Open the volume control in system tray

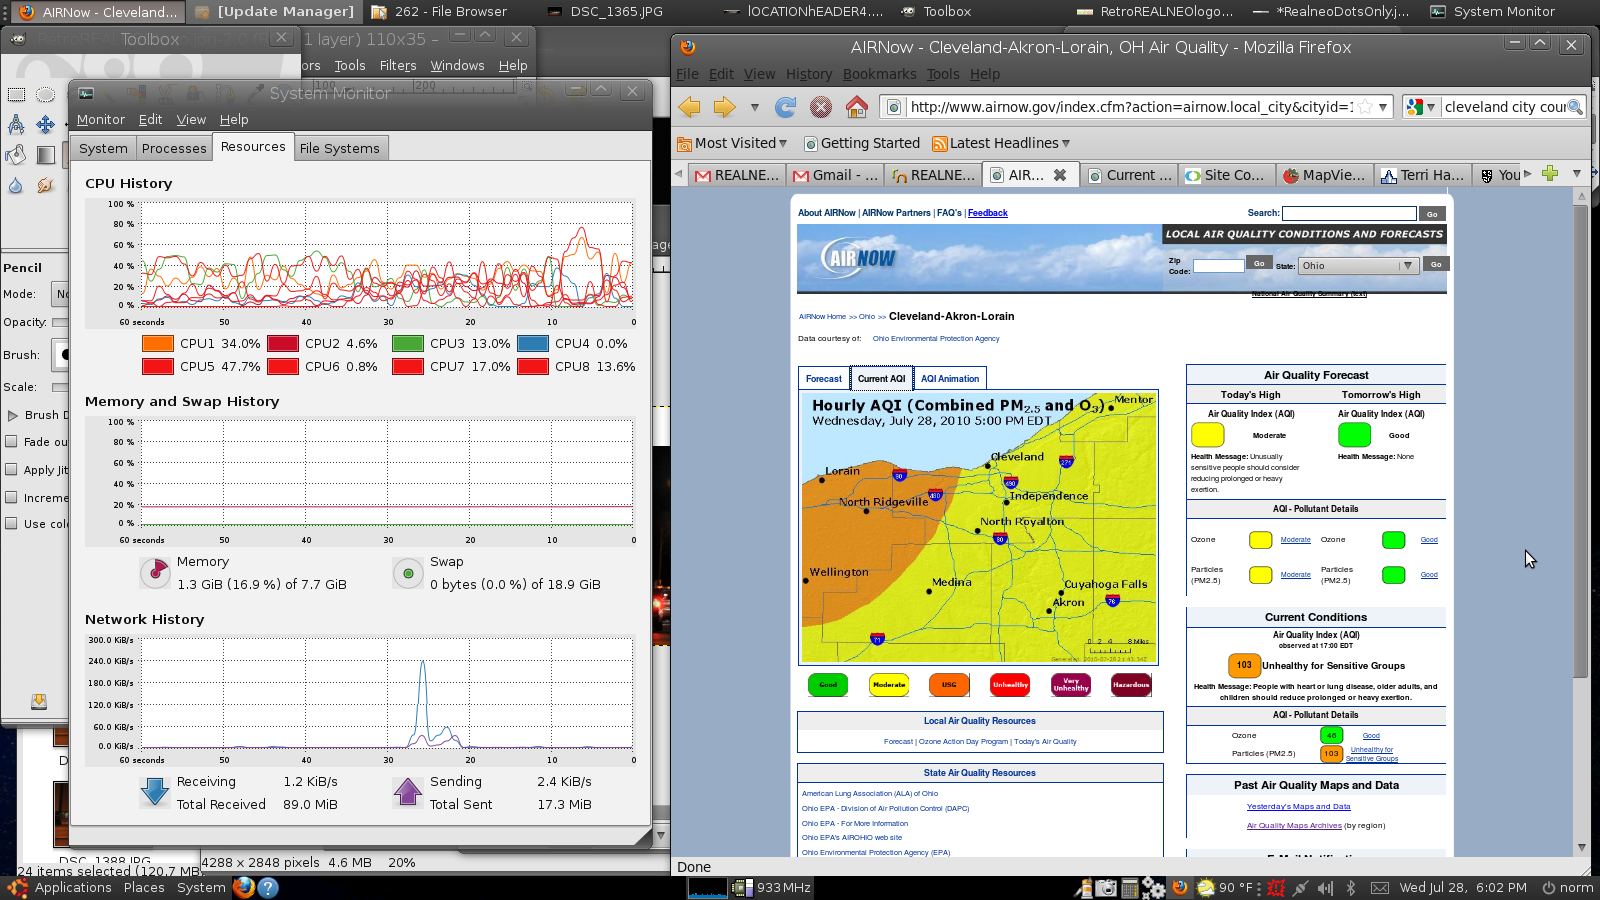1326,887
